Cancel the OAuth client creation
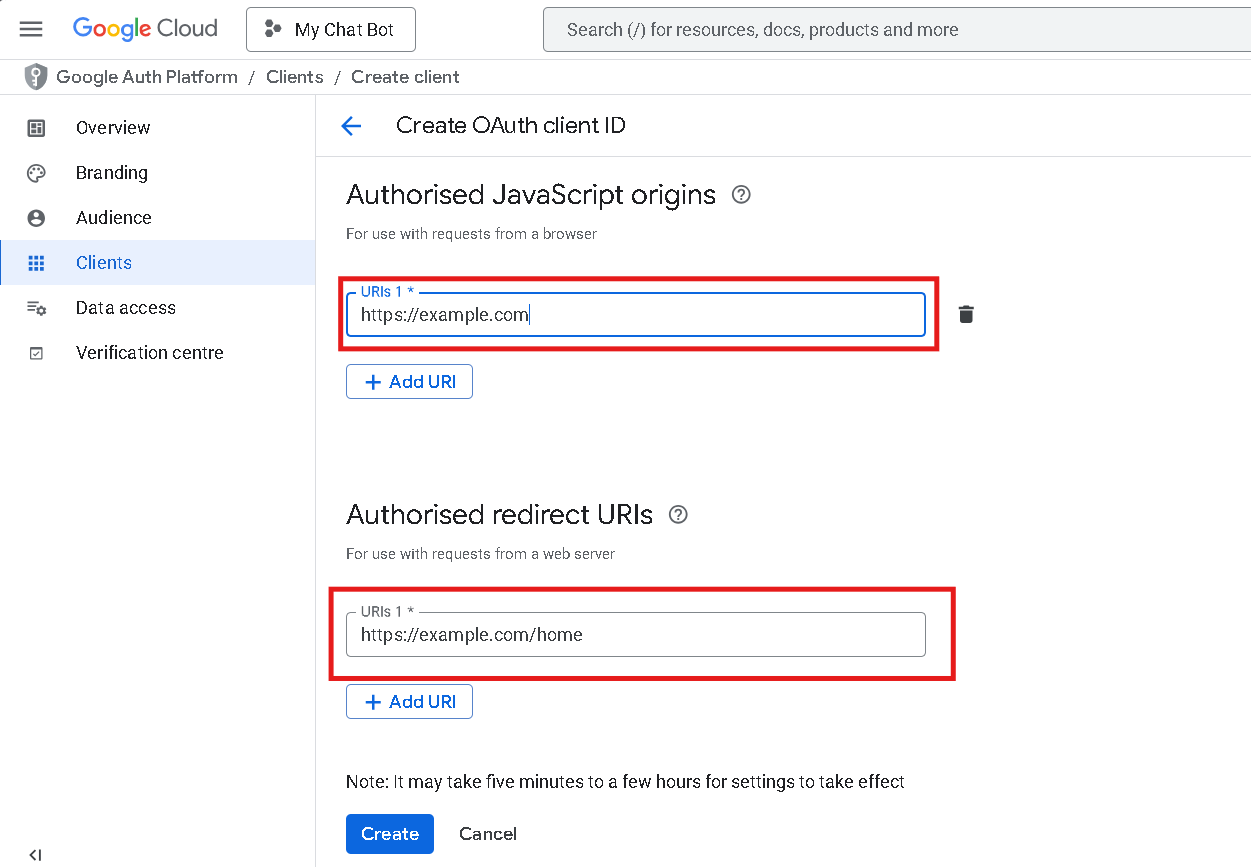 pyautogui.click(x=488, y=834)
